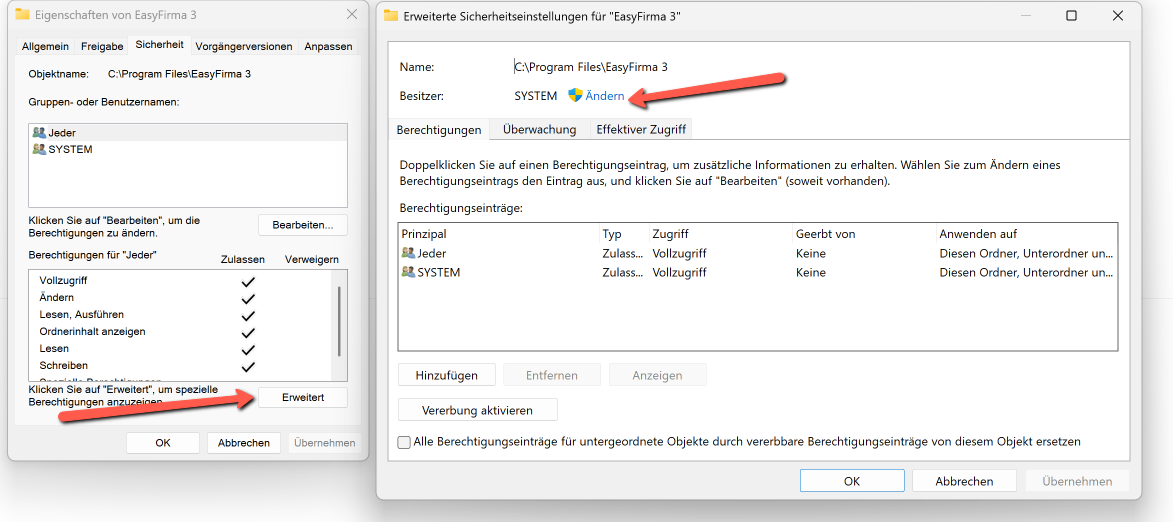This screenshot has width=1173, height=522.
Task: Select SYSTEM in Gruppen- oder Benutzernamen list
Action: point(188,149)
